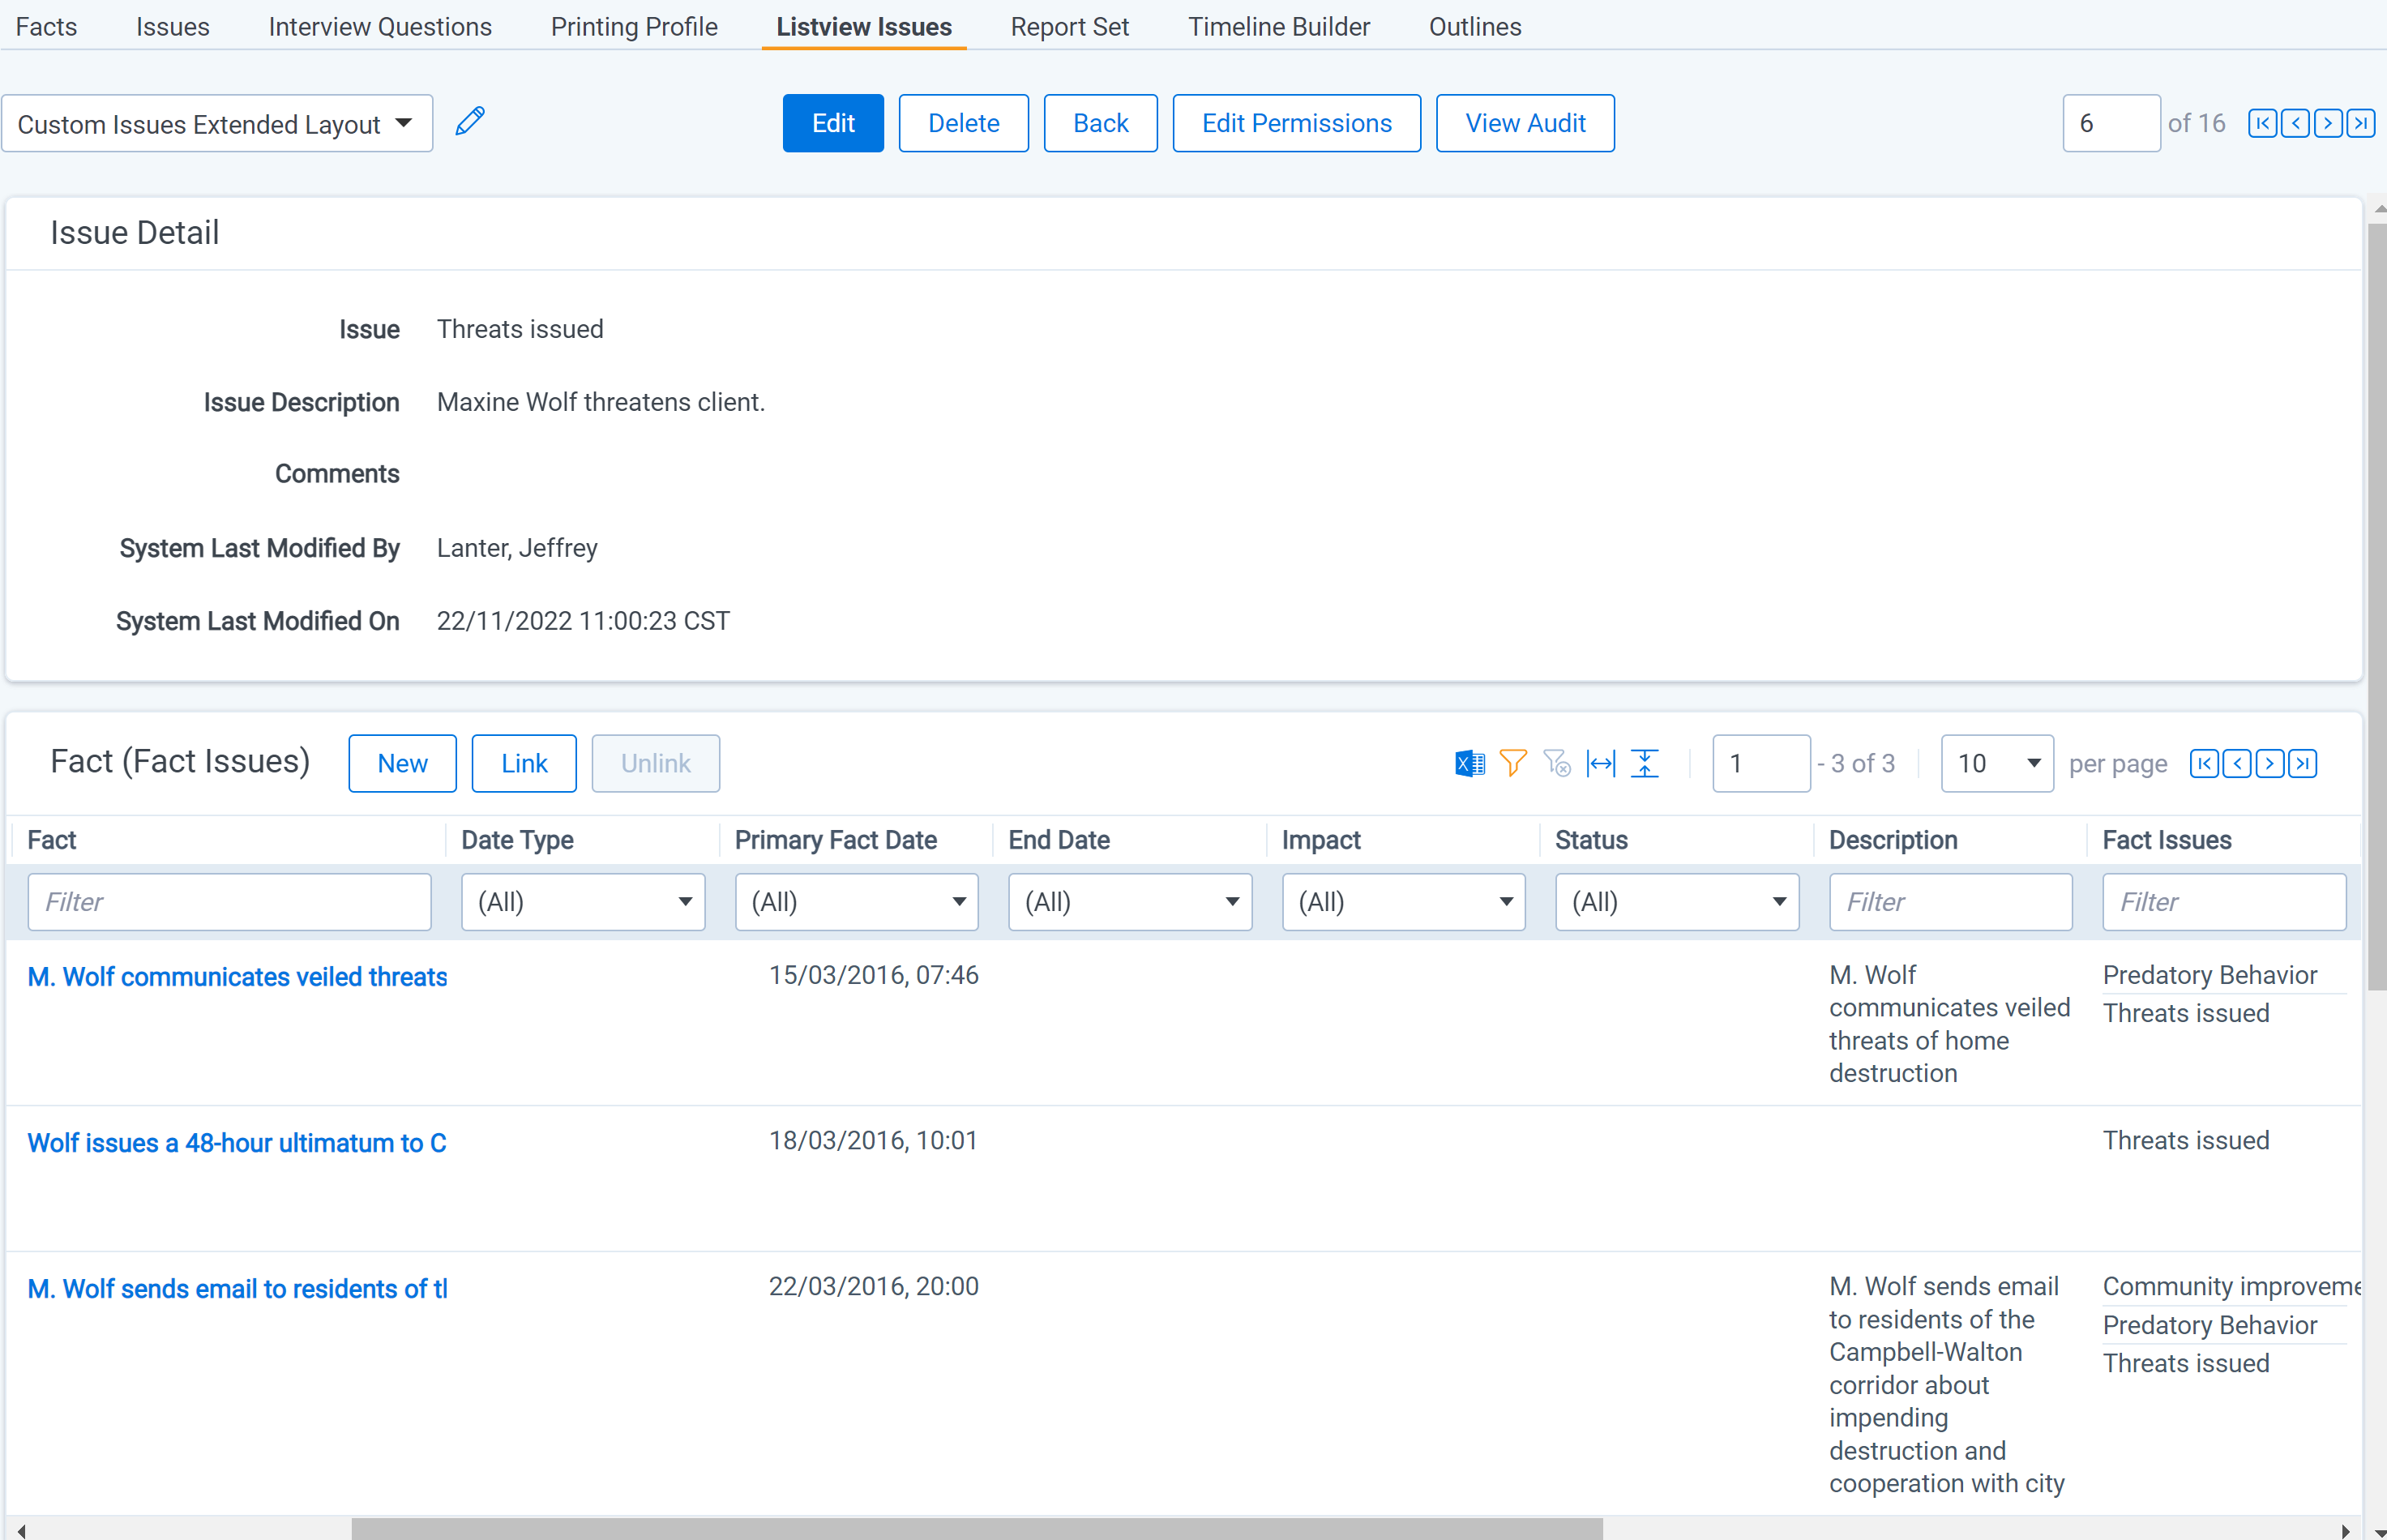Open Custom Issues Extended Layout dropdown
Image resolution: width=2387 pixels, height=1540 pixels.
pos(217,123)
